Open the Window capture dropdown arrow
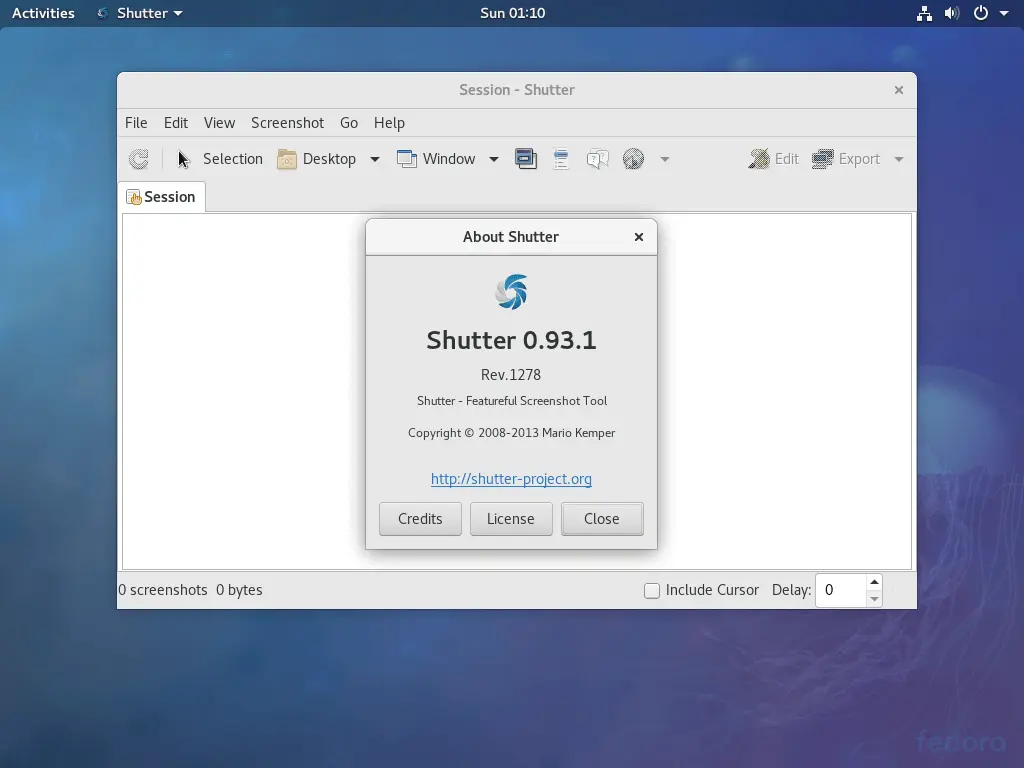The image size is (1024, 768). 494,159
